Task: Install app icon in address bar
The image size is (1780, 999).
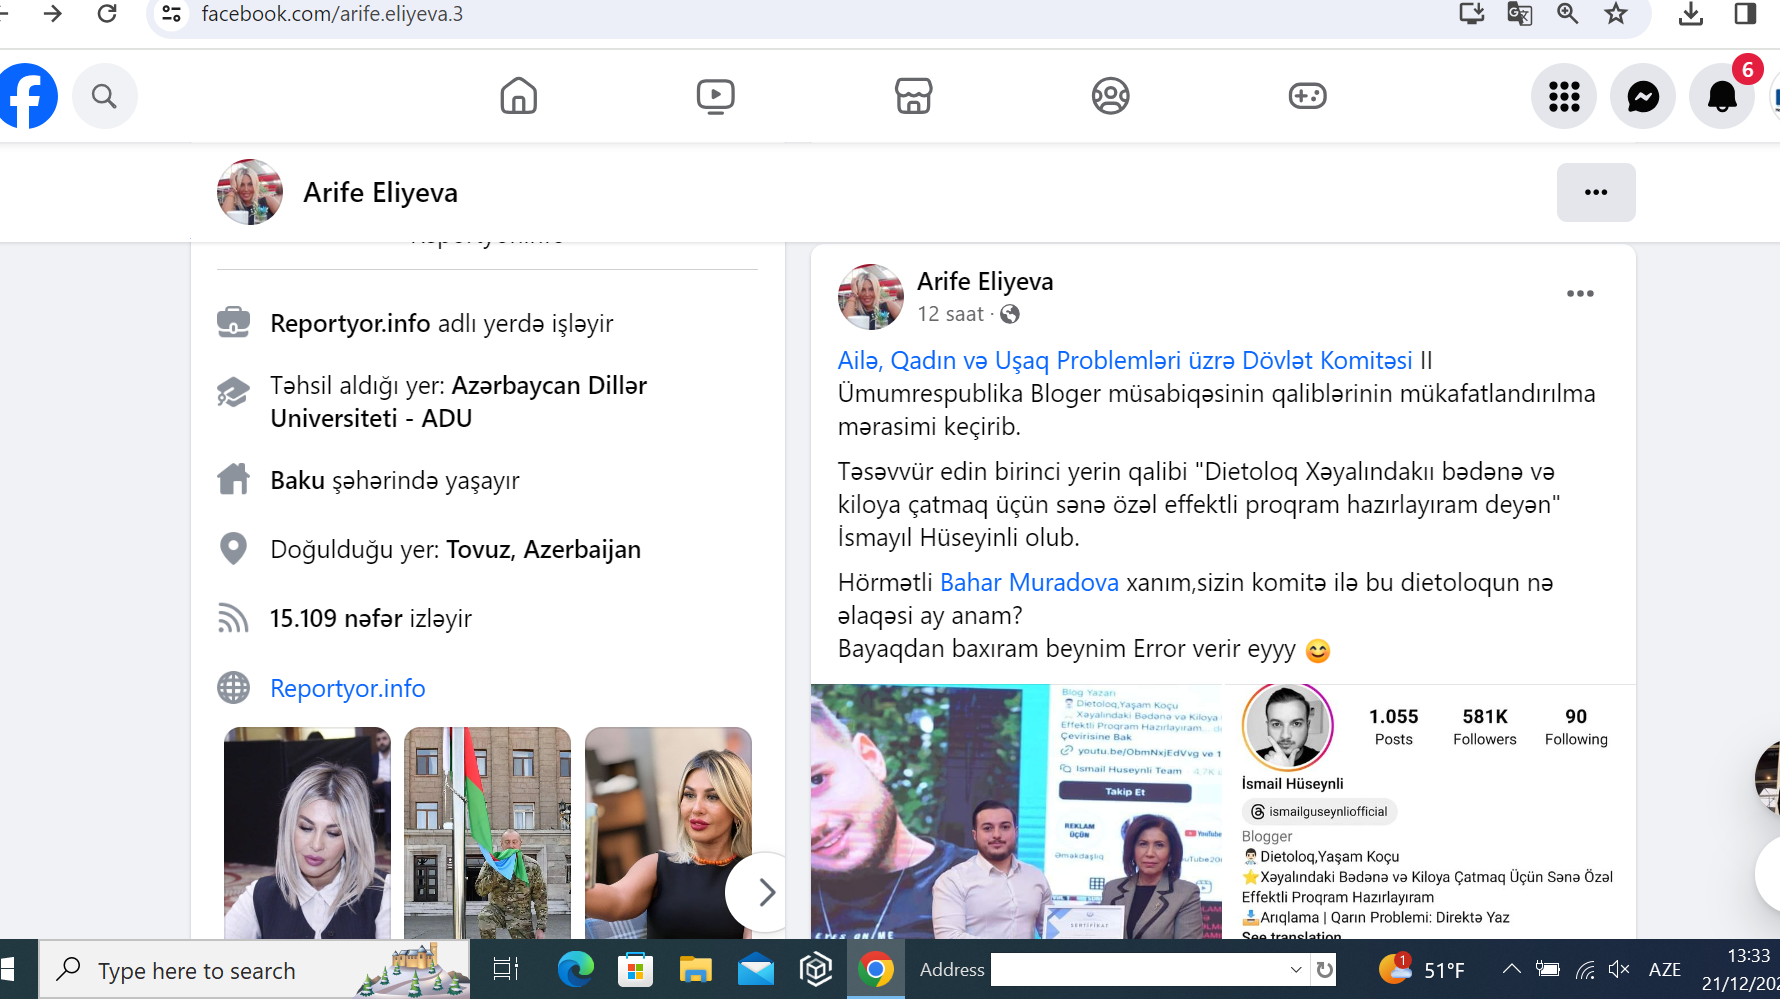Action: click(1471, 14)
